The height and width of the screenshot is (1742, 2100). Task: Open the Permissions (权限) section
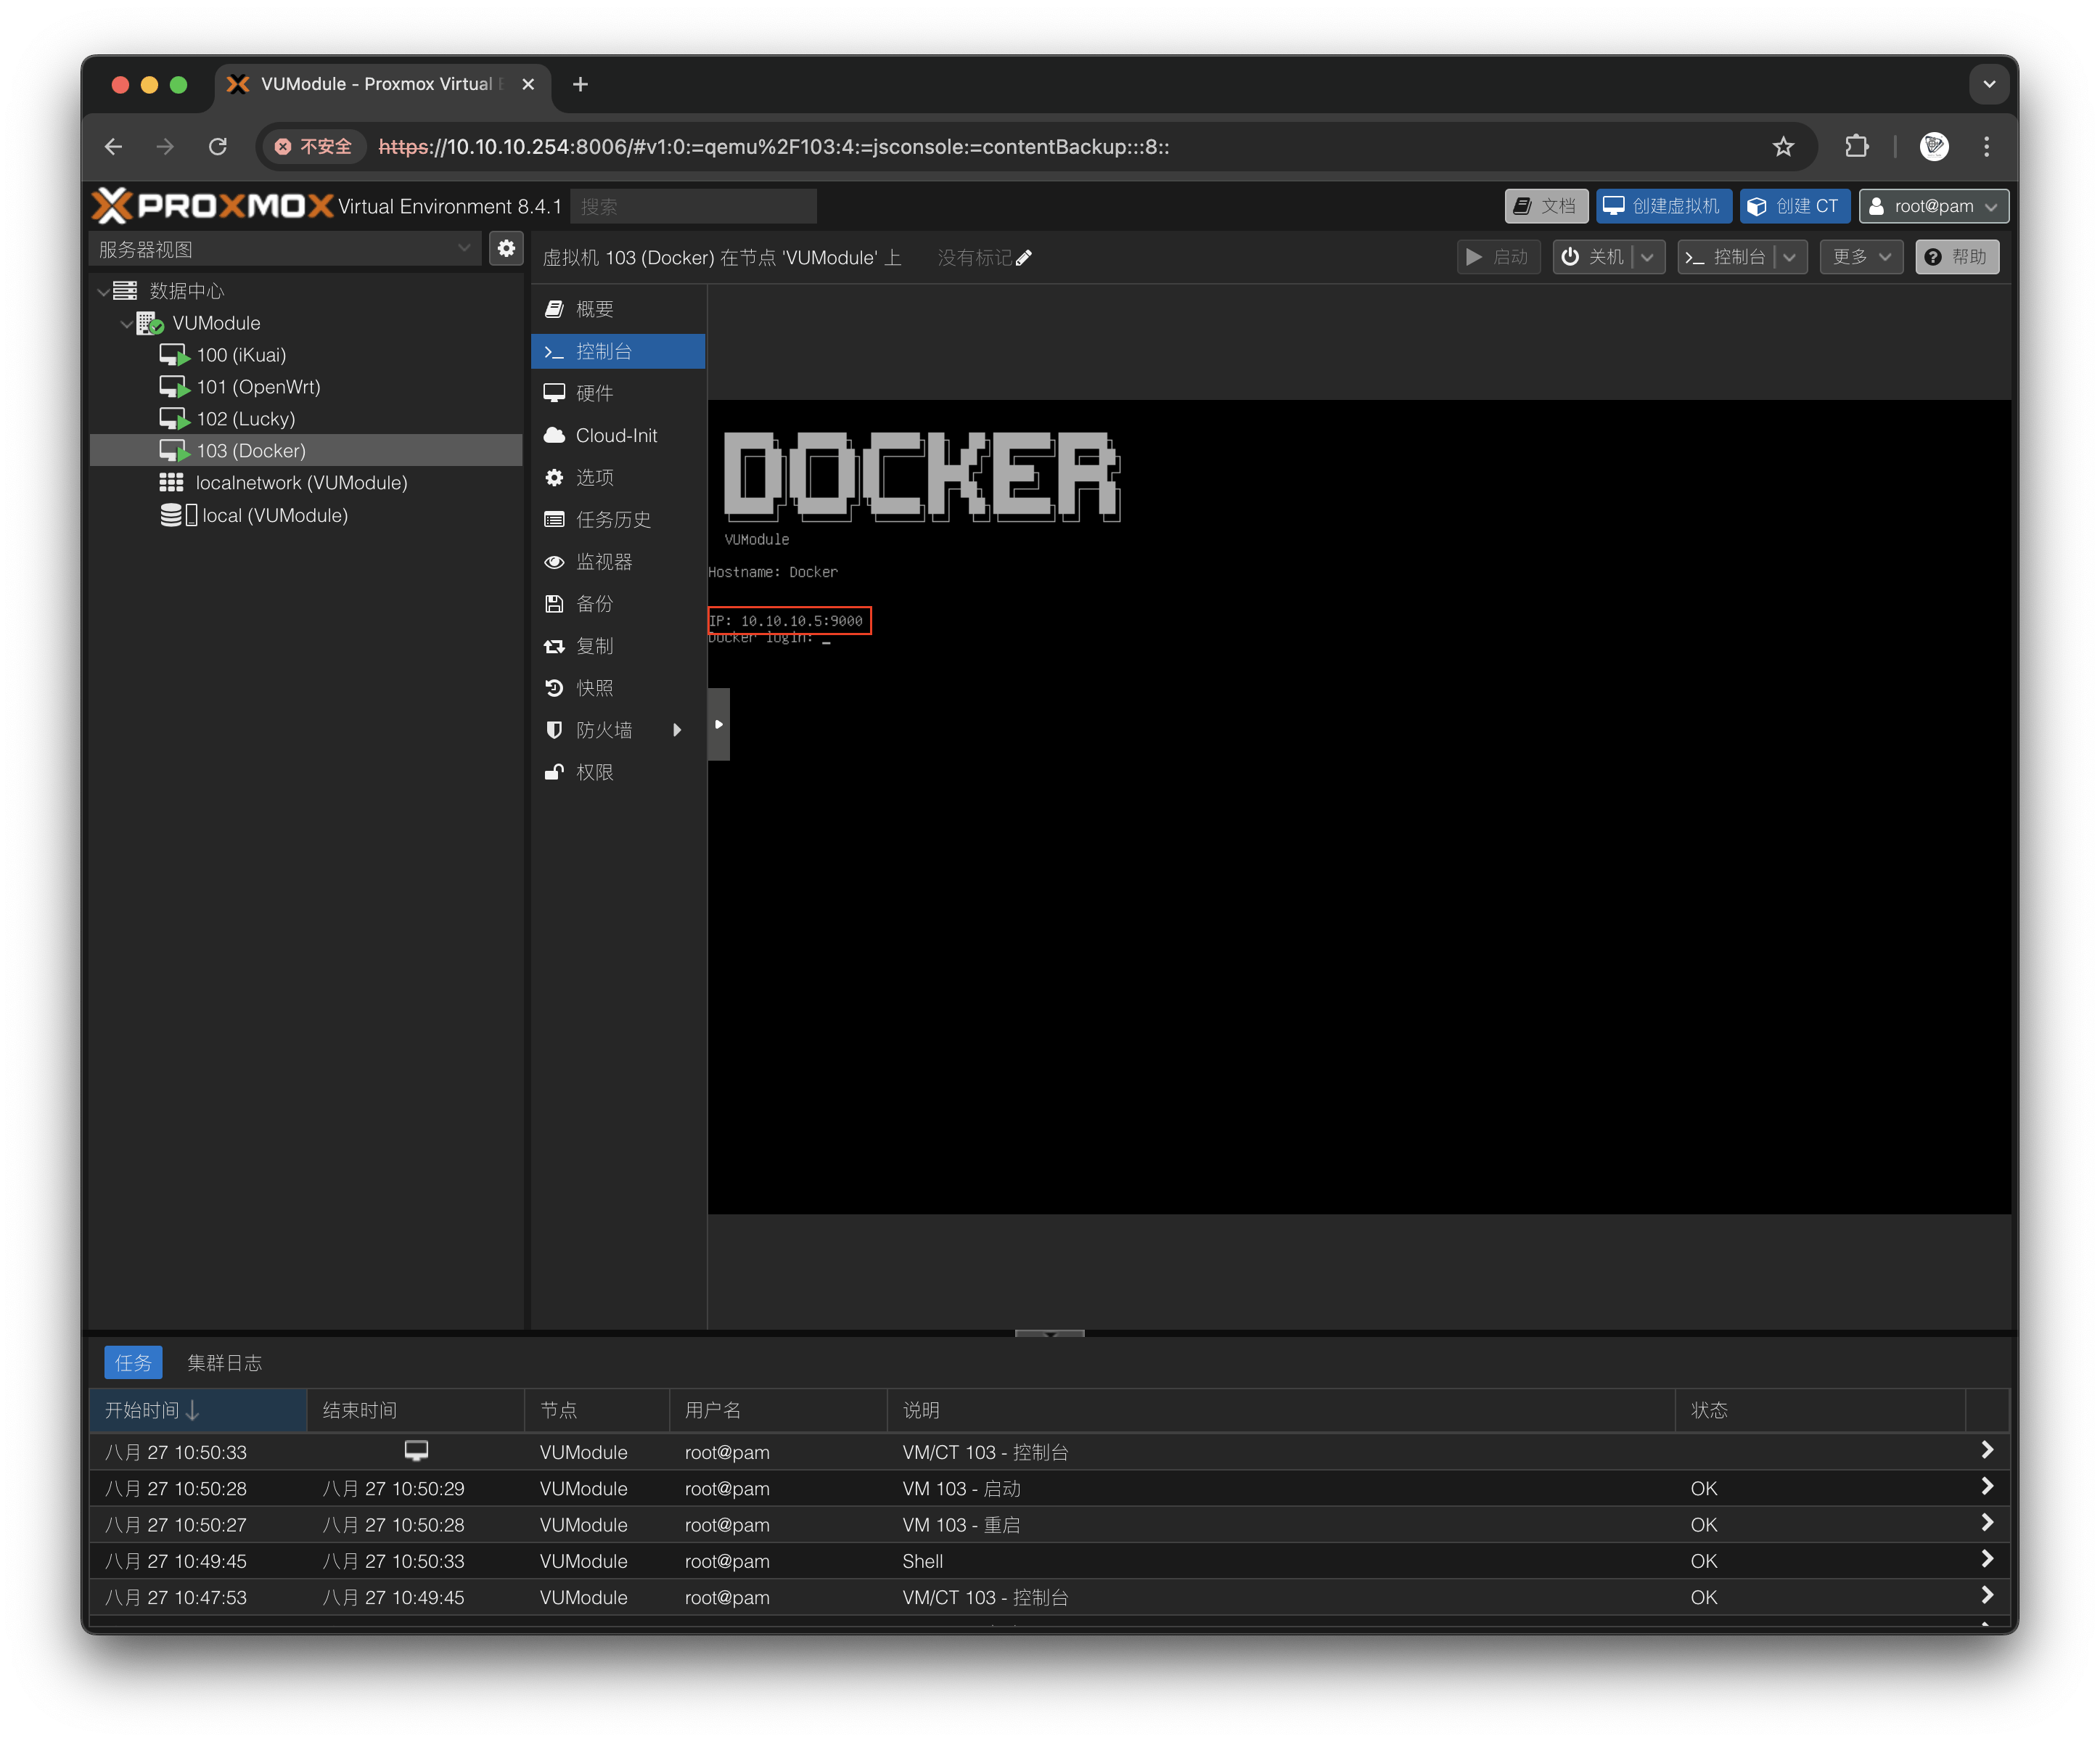(x=594, y=772)
